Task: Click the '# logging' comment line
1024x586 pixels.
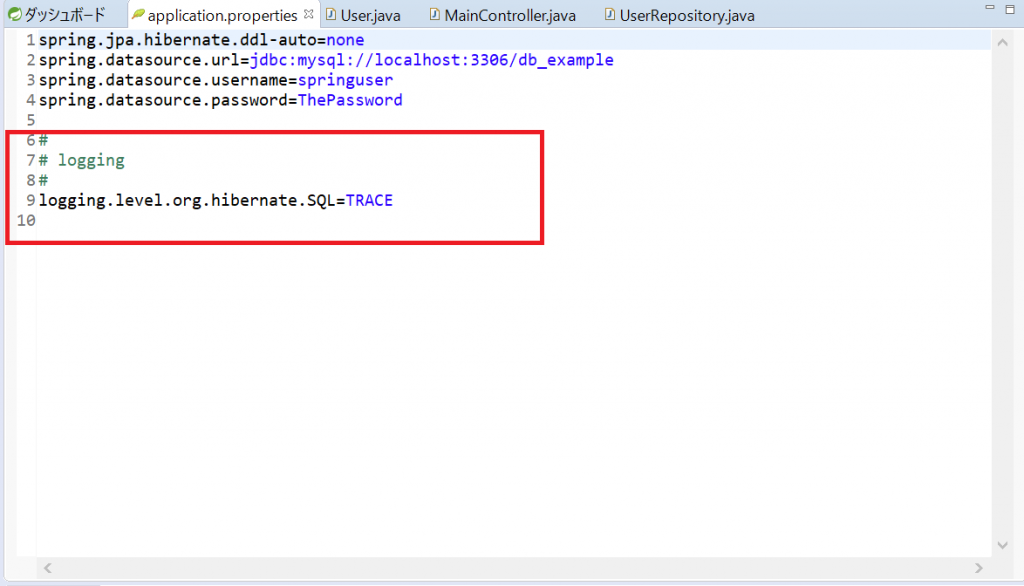Action: (90, 160)
